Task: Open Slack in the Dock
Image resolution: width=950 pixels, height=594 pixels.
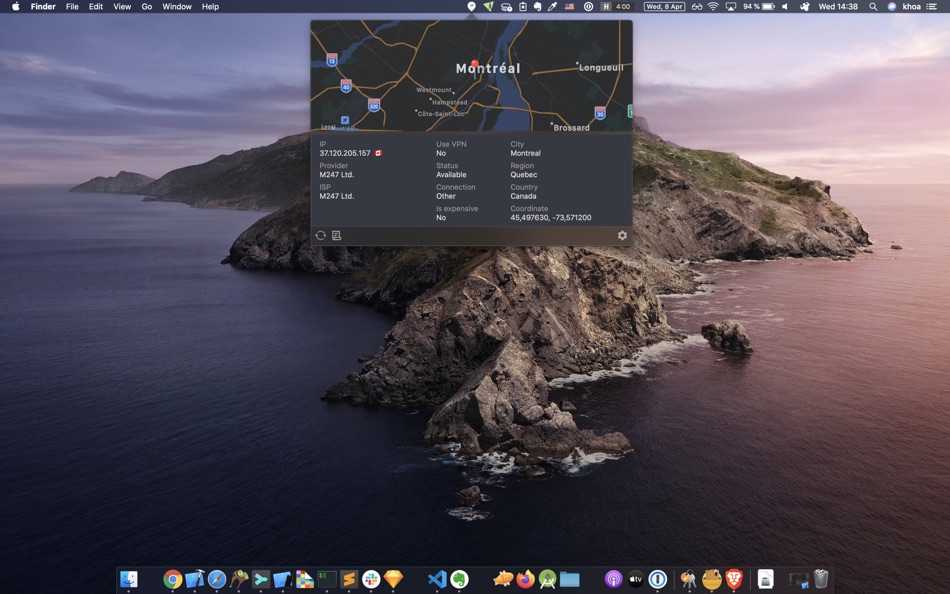Action: [x=371, y=579]
